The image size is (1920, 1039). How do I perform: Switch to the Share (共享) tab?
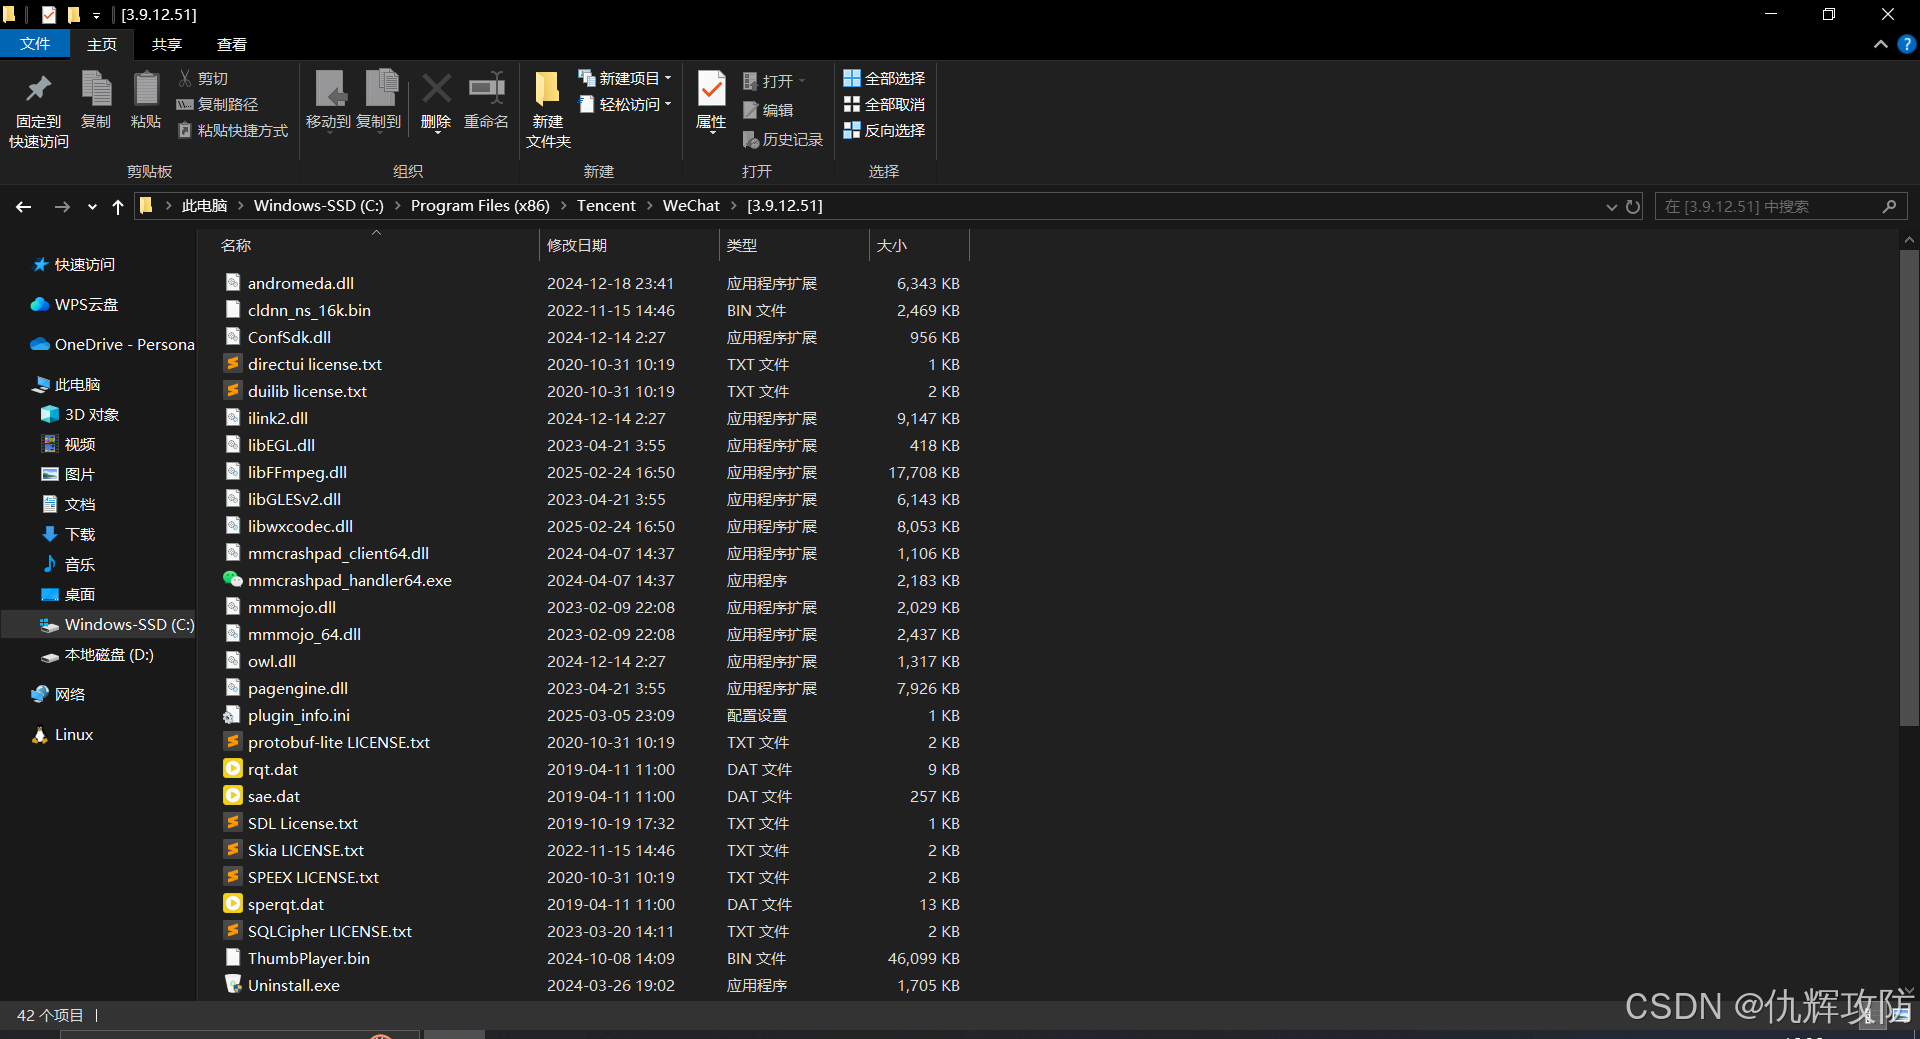167,44
